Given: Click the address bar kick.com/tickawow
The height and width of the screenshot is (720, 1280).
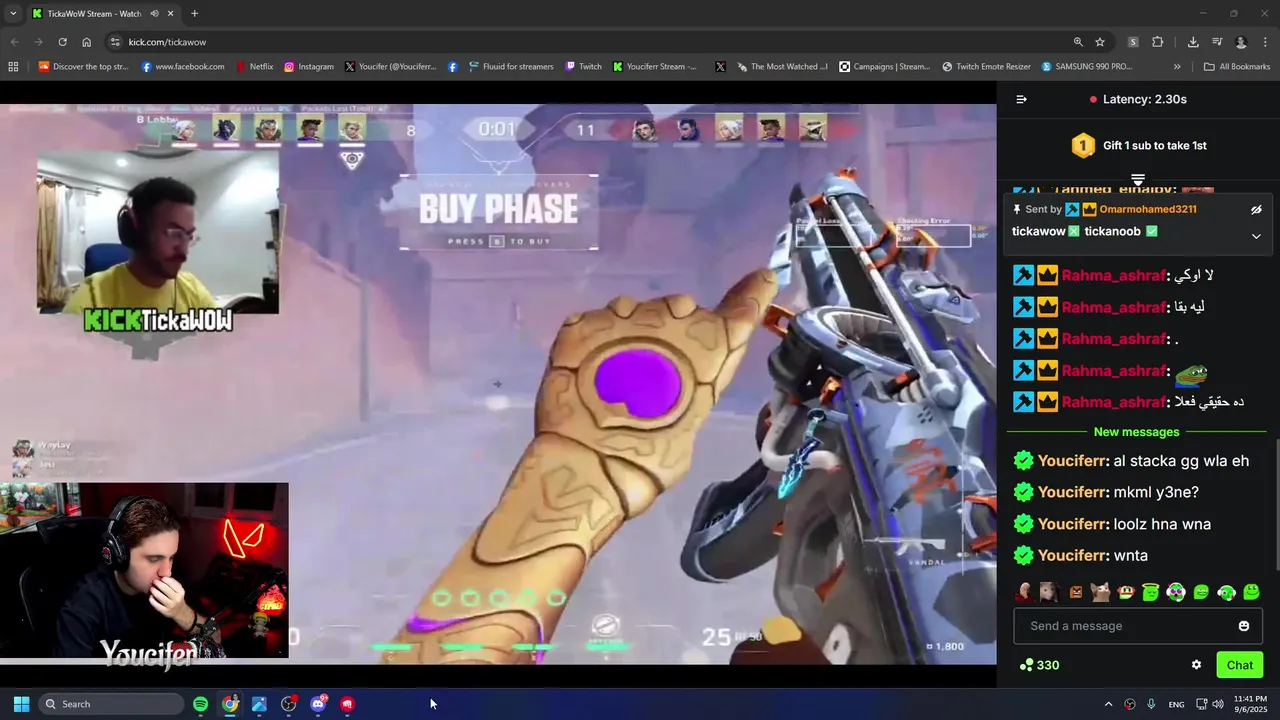Looking at the screenshot, I should (x=167, y=42).
